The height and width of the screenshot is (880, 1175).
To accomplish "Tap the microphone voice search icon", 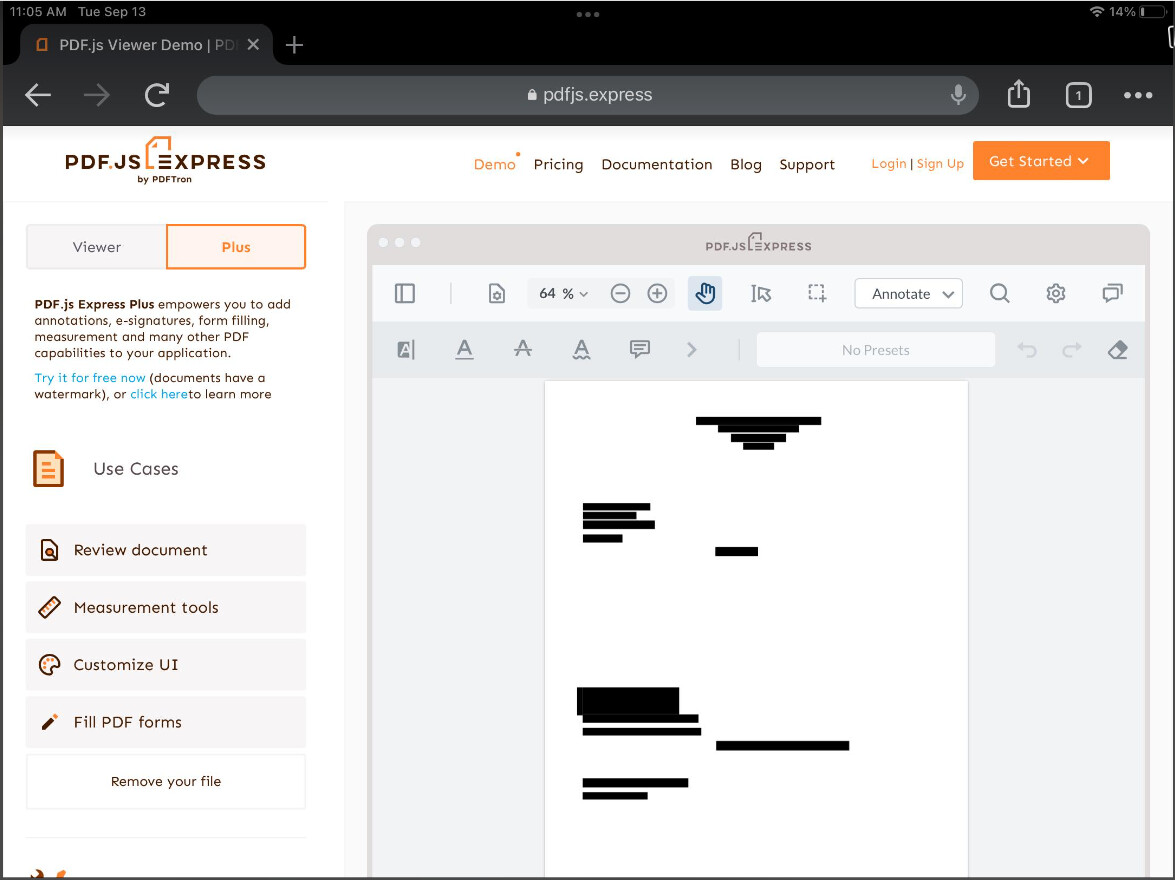I will click(958, 95).
